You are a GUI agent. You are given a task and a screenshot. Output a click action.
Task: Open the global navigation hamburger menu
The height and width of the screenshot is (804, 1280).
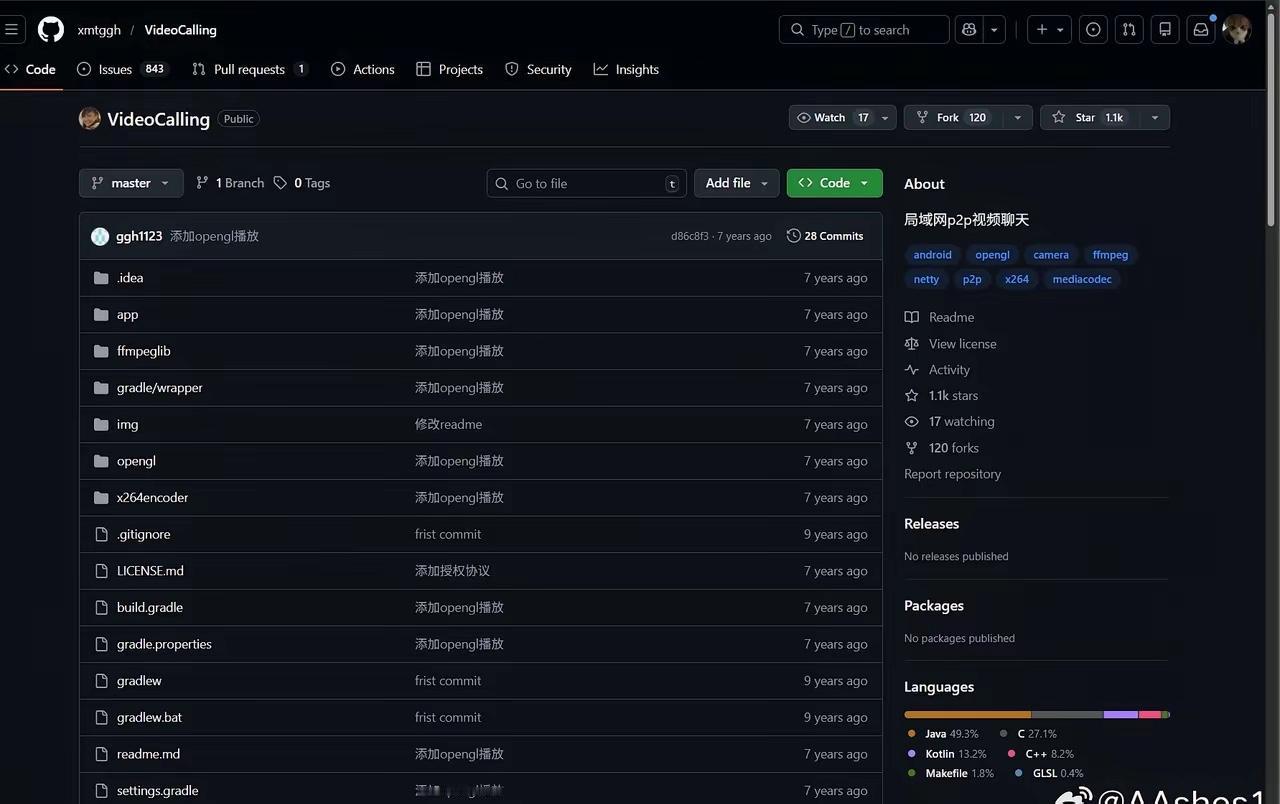tap(11, 29)
